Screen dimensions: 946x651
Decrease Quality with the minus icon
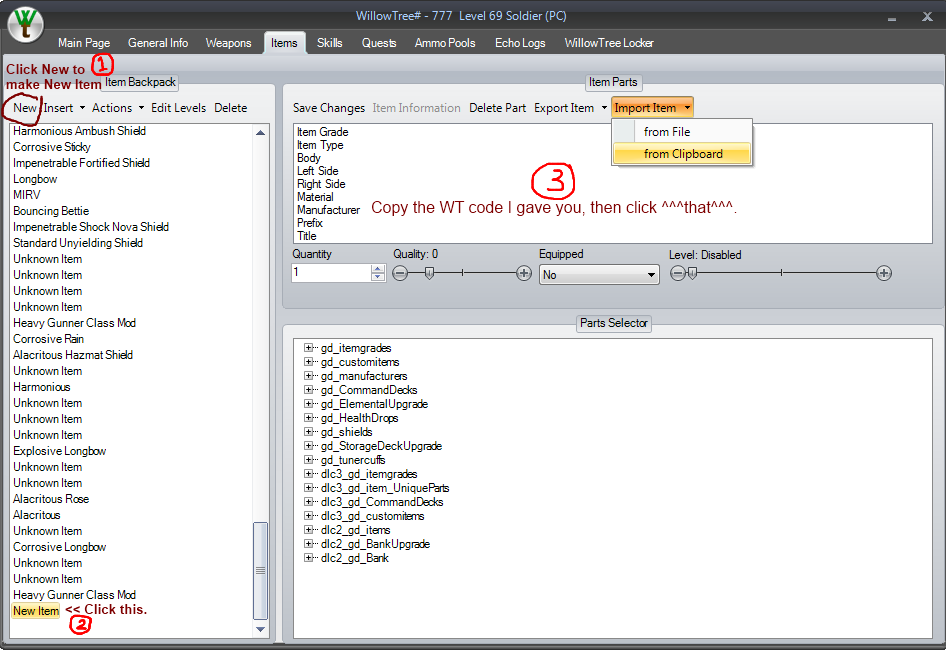400,274
